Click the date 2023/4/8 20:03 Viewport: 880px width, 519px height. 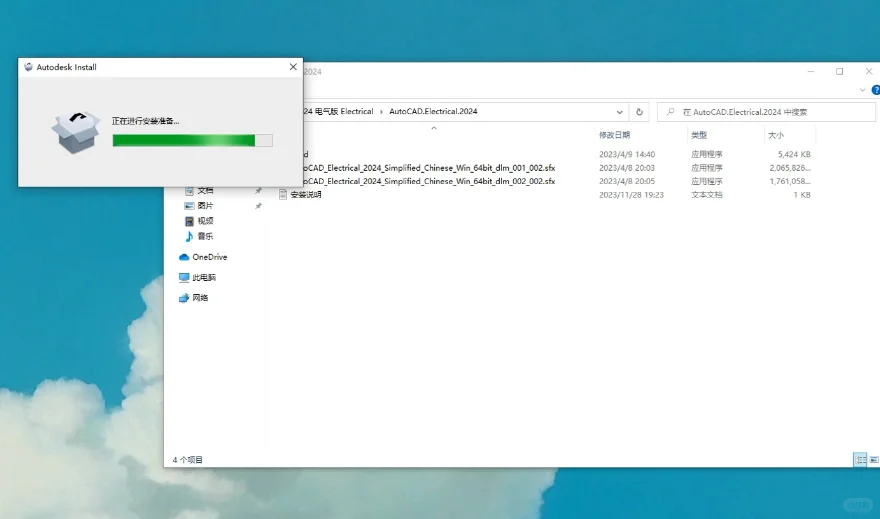(627, 168)
